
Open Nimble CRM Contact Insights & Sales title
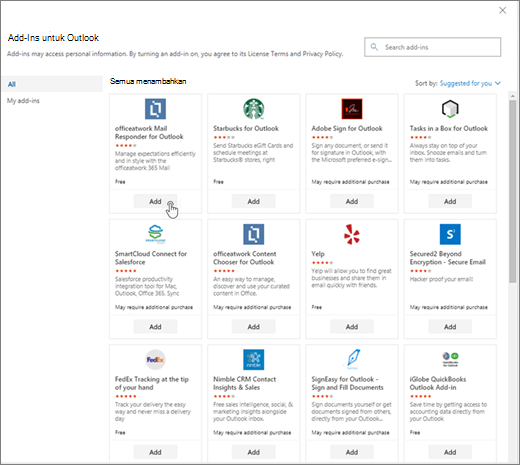coord(245,383)
